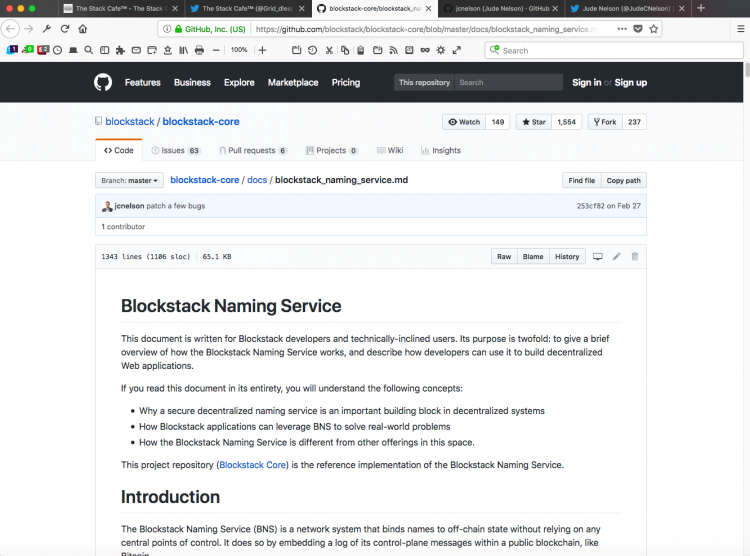Star the repository
This screenshot has width=750, height=556.
point(534,122)
